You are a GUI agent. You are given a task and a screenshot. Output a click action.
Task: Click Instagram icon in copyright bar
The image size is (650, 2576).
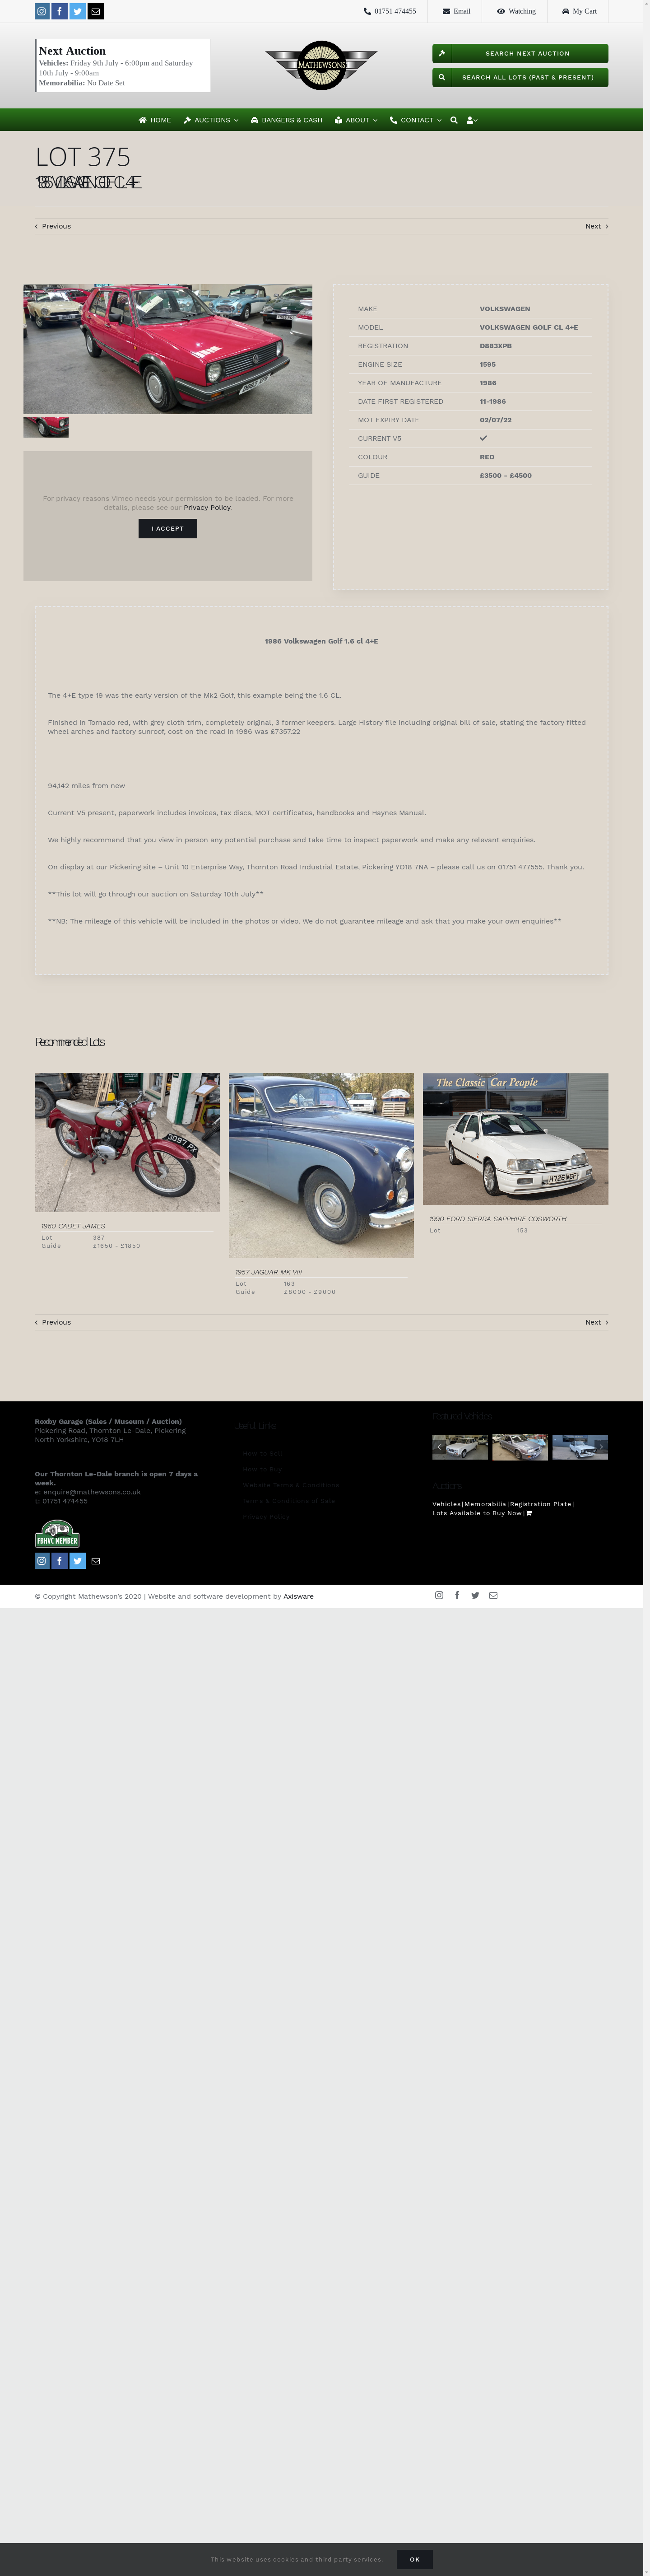pos(439,1595)
